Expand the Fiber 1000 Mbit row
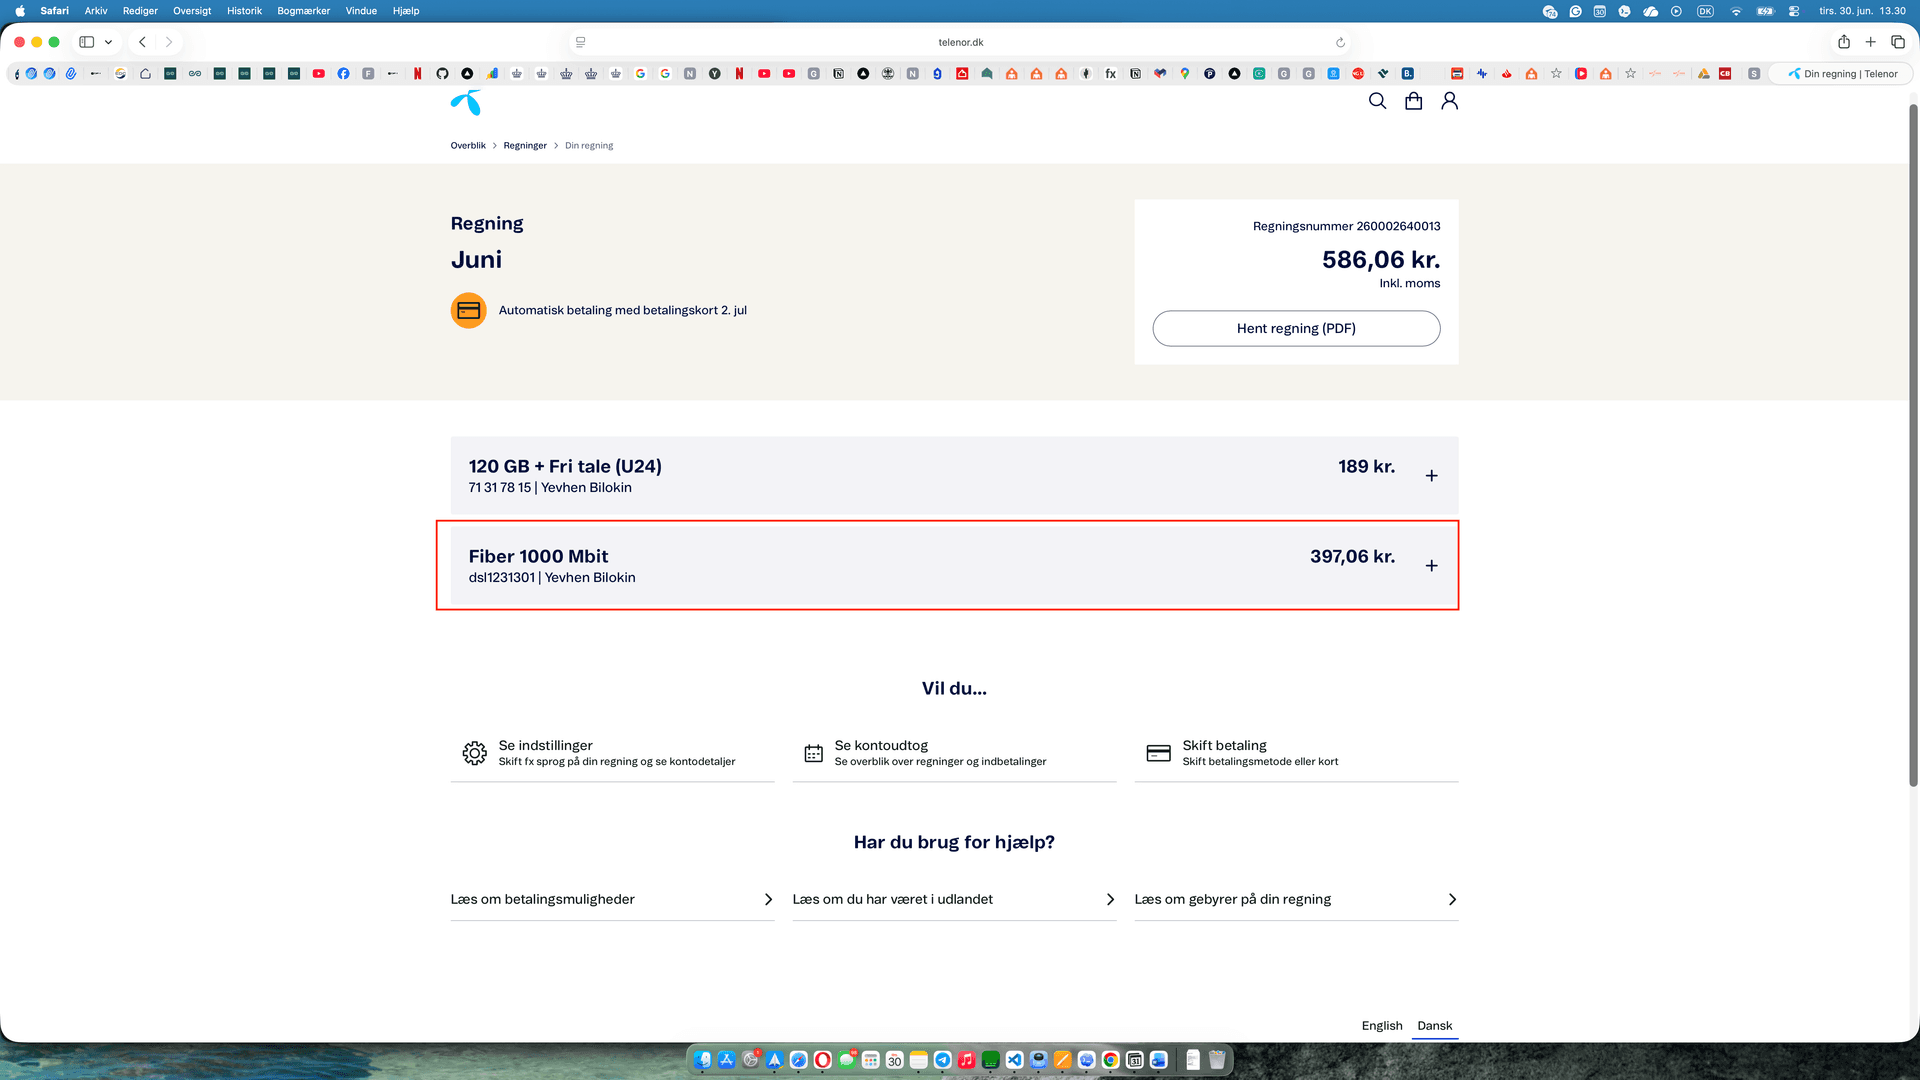The width and height of the screenshot is (1920, 1080). click(x=954, y=566)
